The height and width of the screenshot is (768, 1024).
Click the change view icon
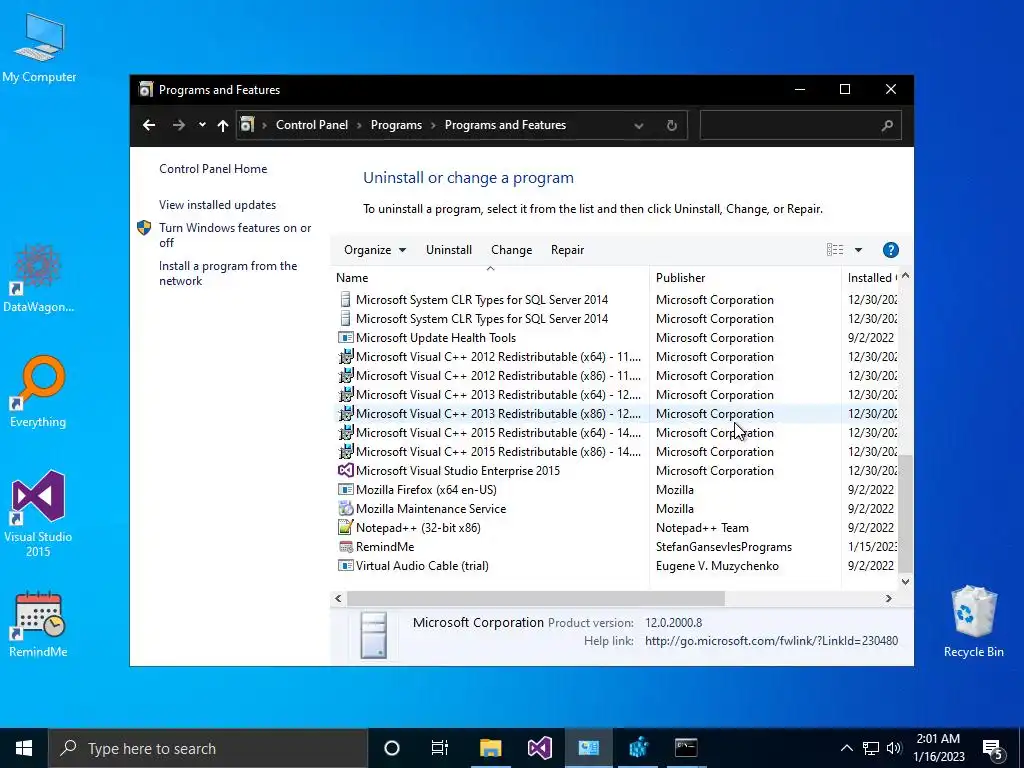pos(835,249)
